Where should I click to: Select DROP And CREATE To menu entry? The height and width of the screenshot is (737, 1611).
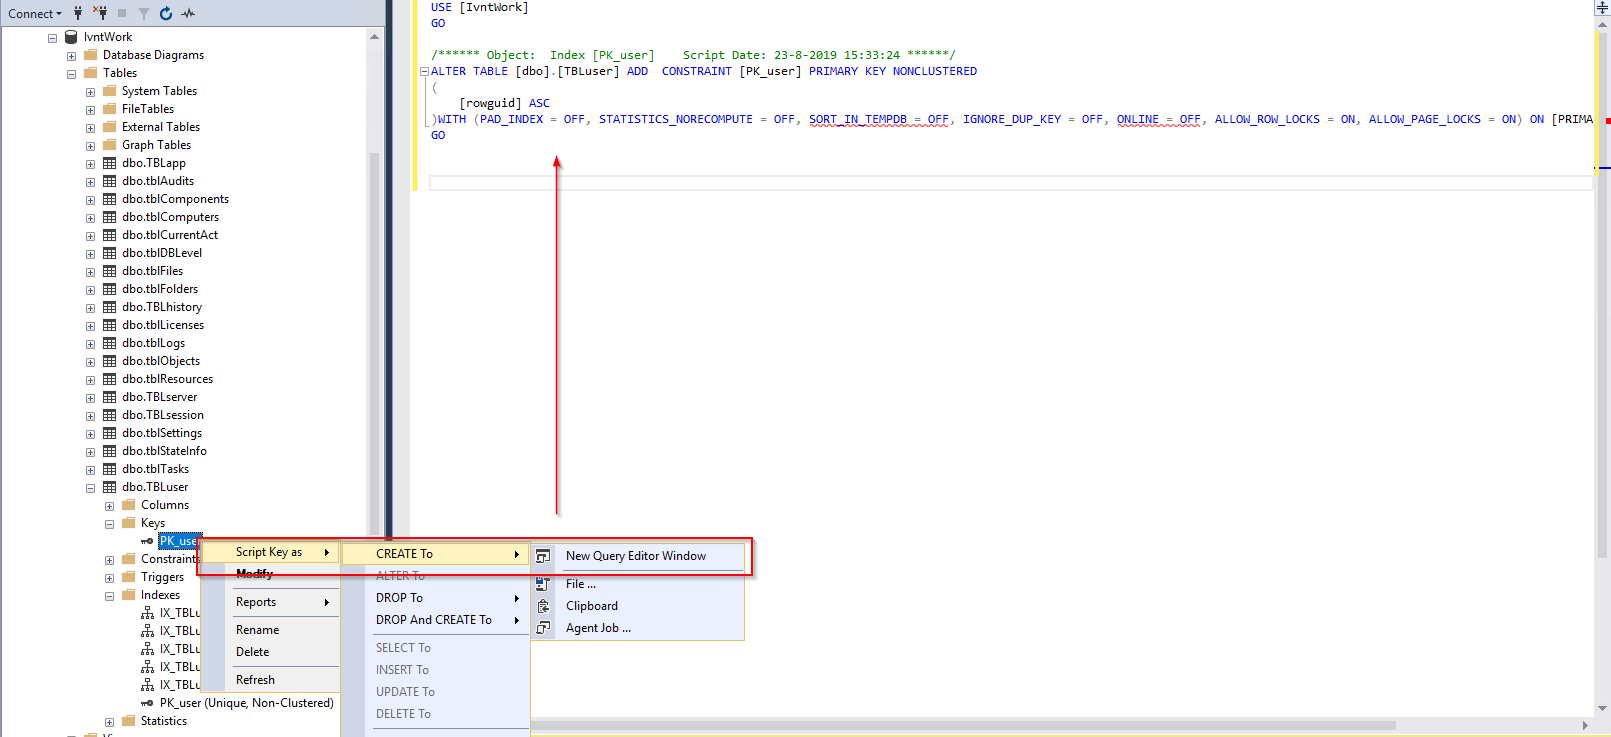point(434,620)
